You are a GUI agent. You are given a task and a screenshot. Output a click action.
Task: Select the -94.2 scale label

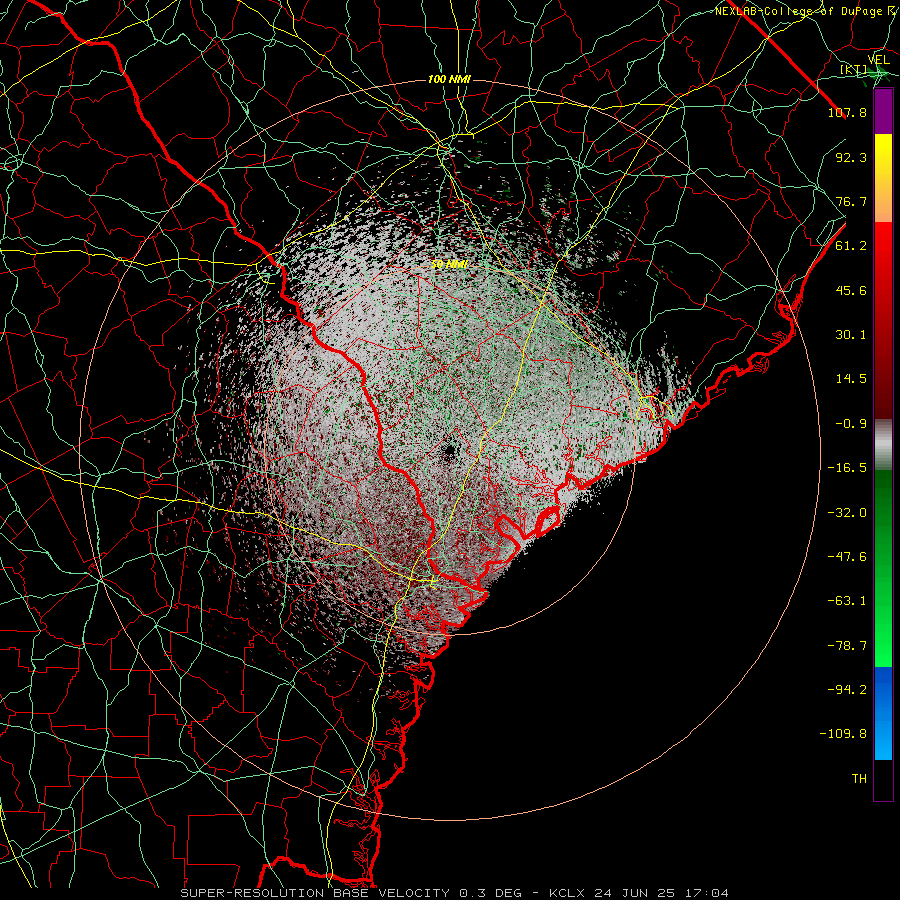847,690
